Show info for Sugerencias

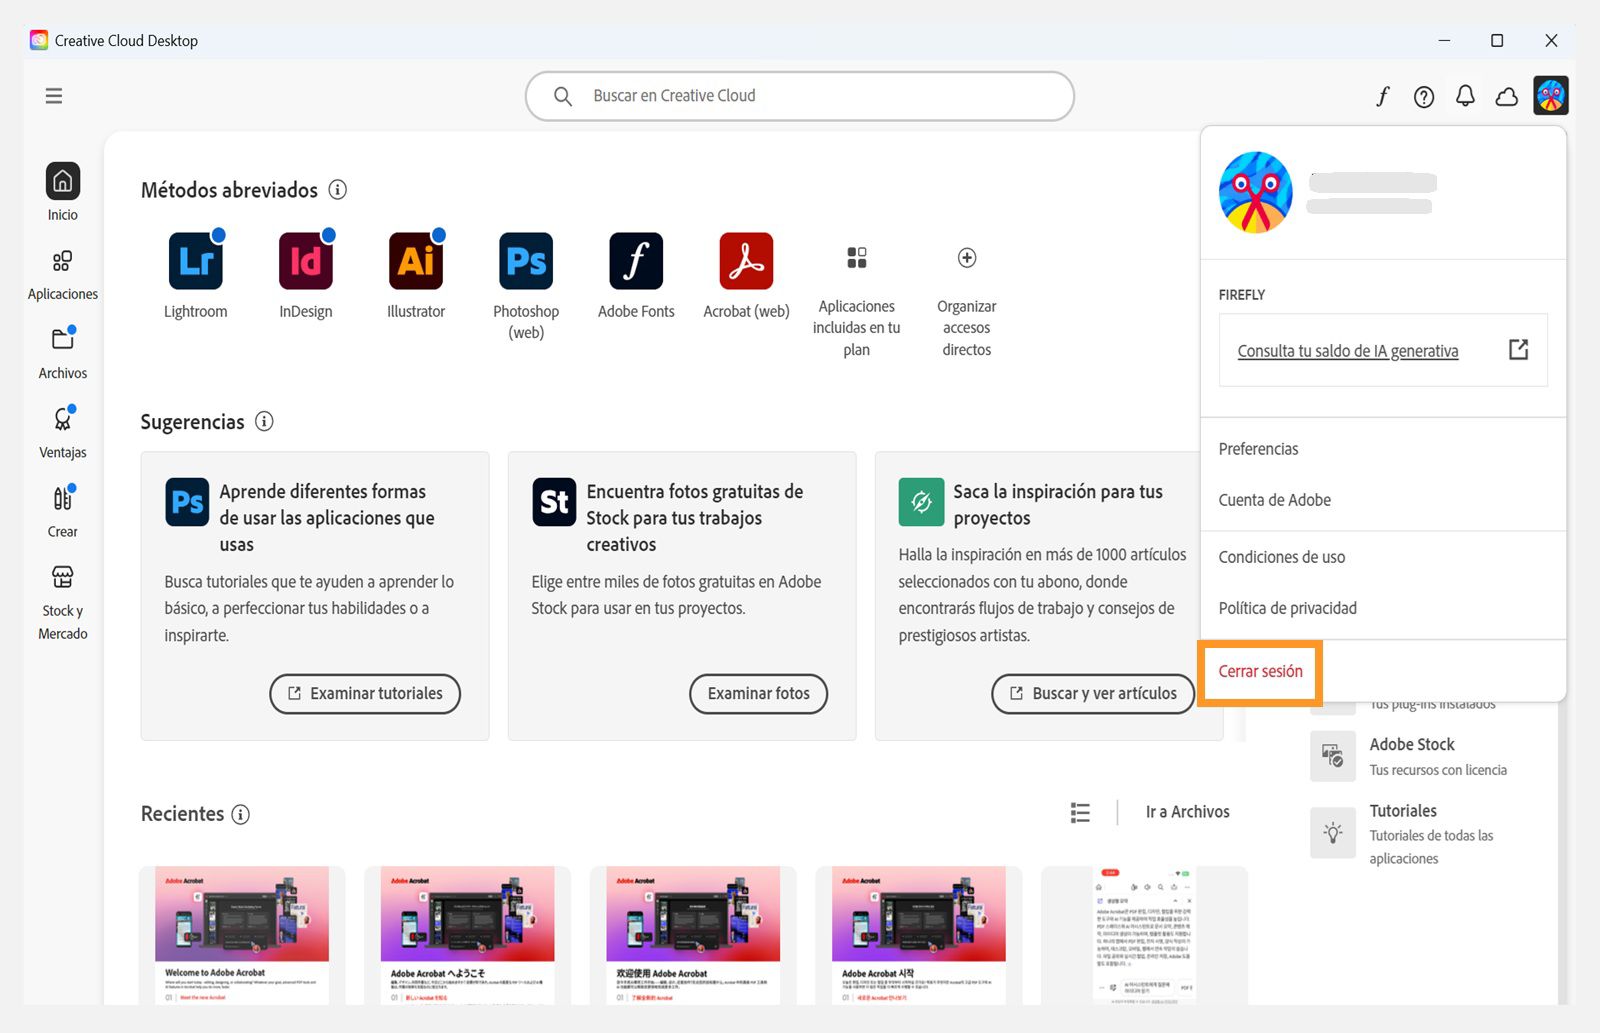click(264, 421)
